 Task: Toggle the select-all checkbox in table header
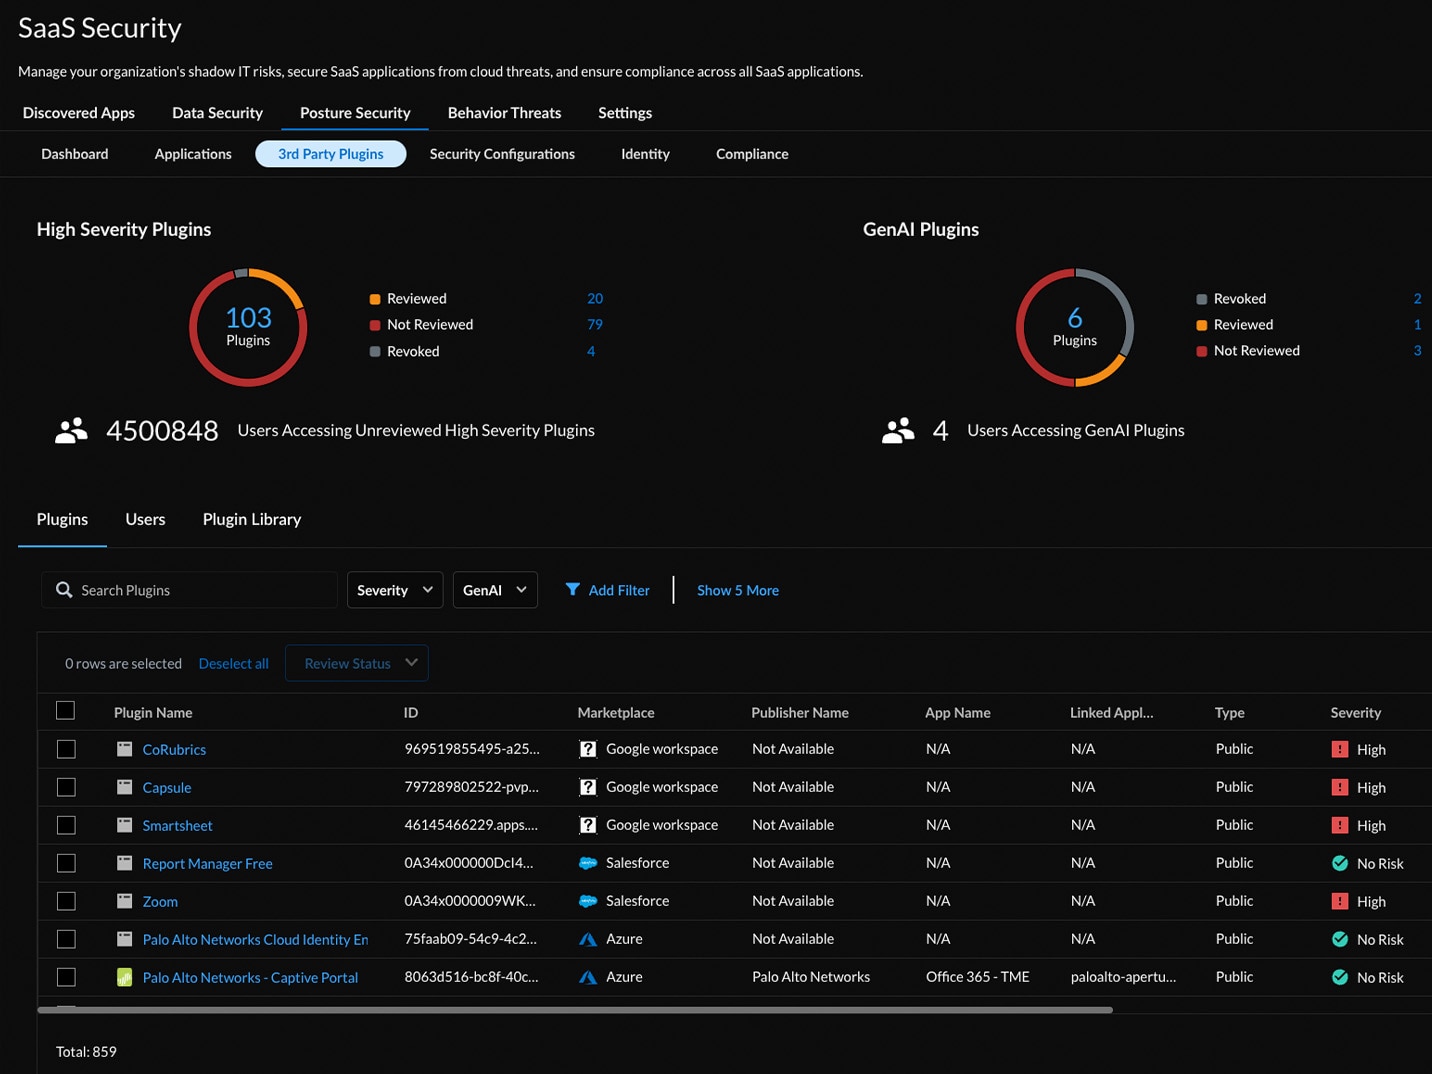pos(66,711)
